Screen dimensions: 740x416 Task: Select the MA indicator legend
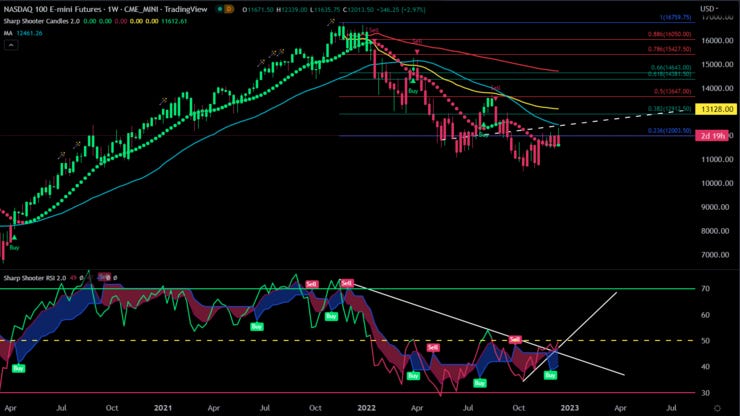point(8,33)
